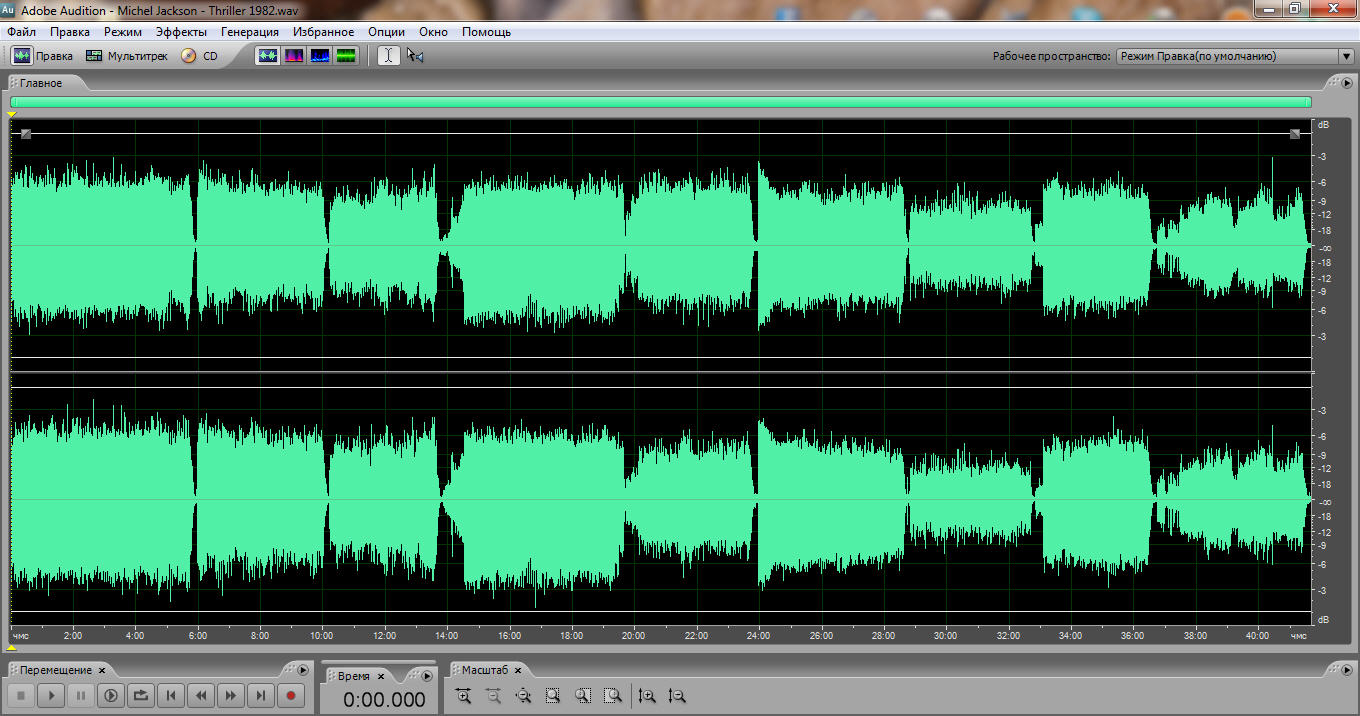Click the green horizontal range bar
The width and height of the screenshot is (1360, 716).
click(661, 102)
